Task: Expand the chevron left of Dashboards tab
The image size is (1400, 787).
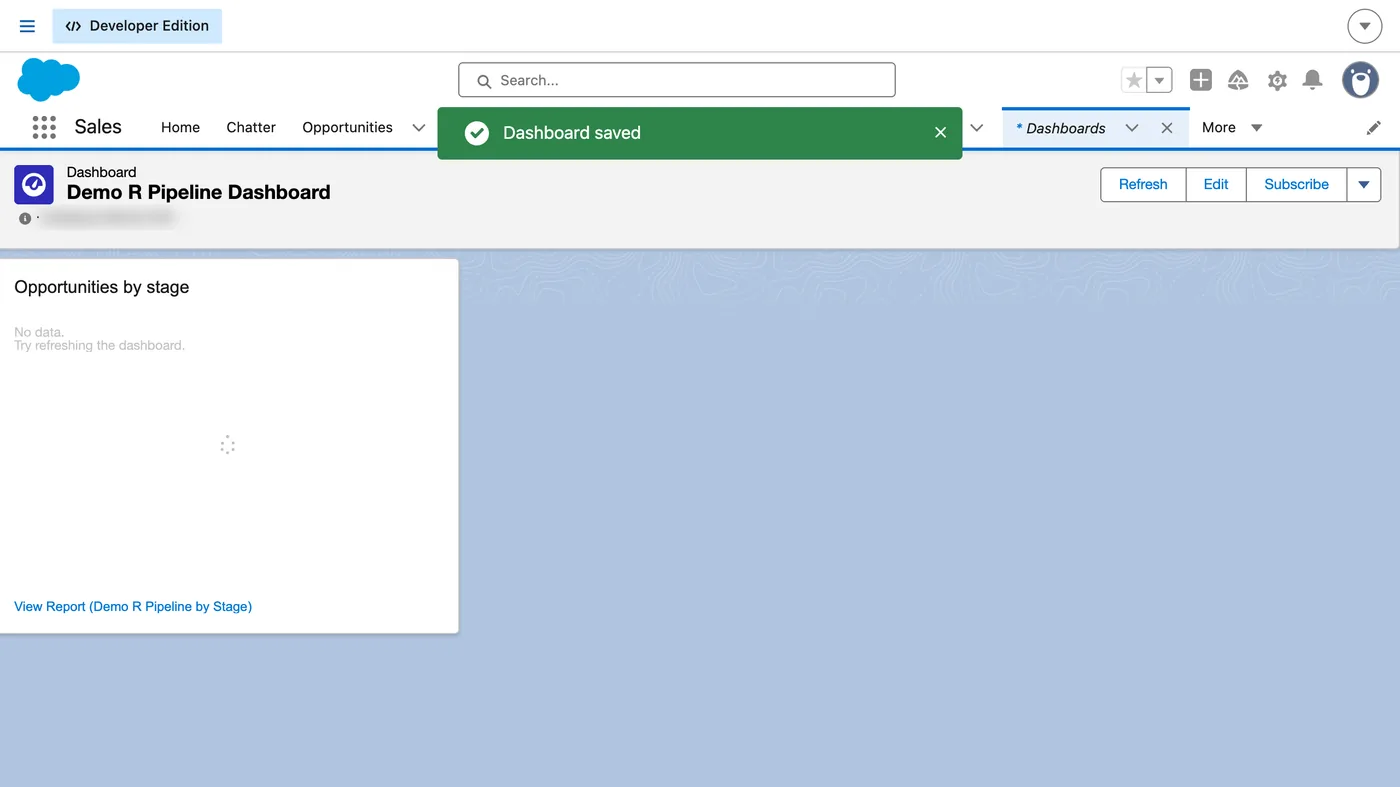Action: coord(977,128)
